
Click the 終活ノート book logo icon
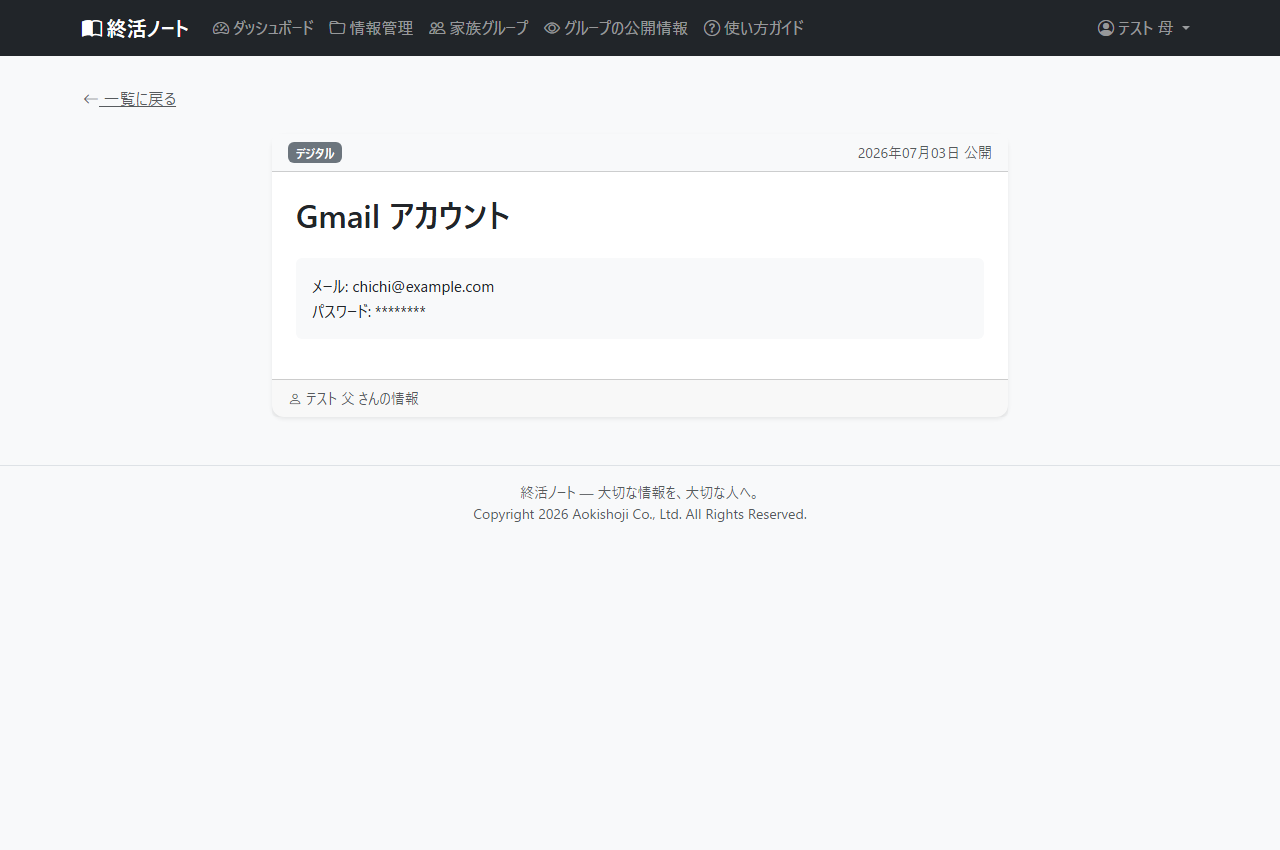coord(92,28)
